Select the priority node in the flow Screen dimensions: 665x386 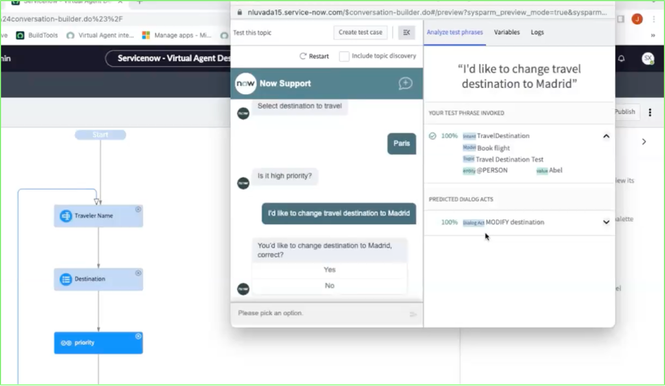pyautogui.click(x=98, y=343)
